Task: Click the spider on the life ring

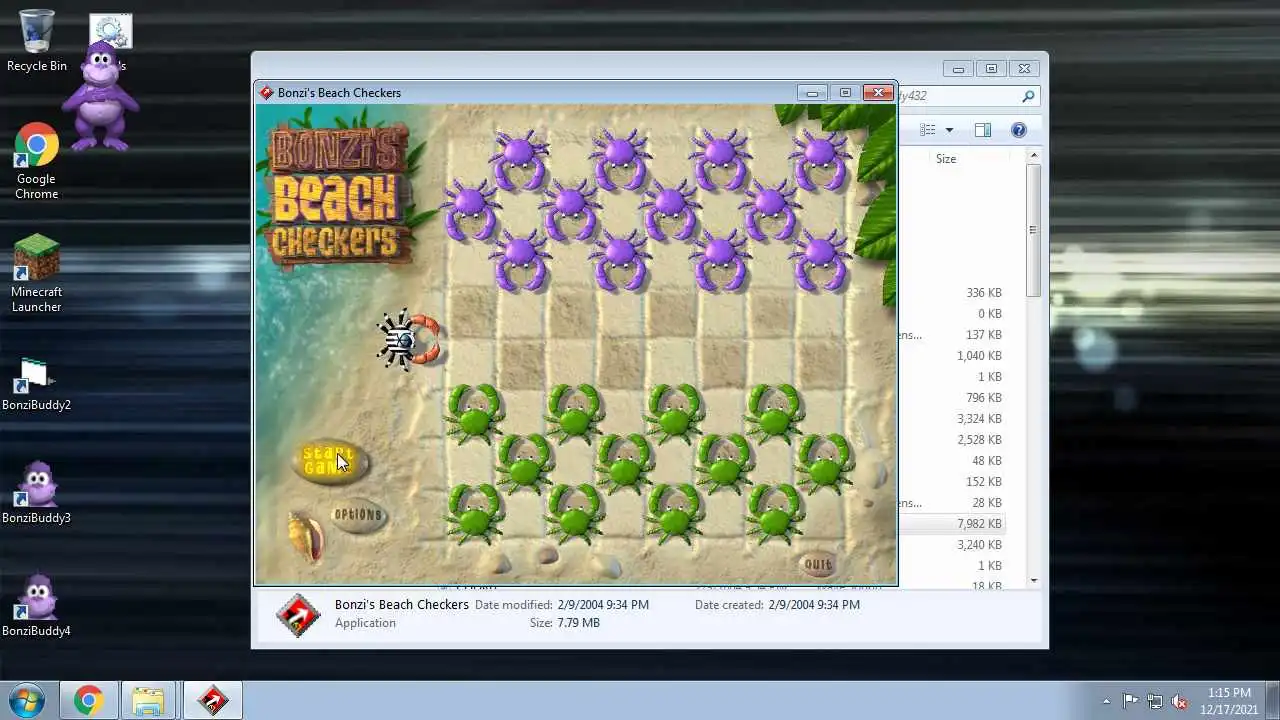Action: (x=408, y=341)
